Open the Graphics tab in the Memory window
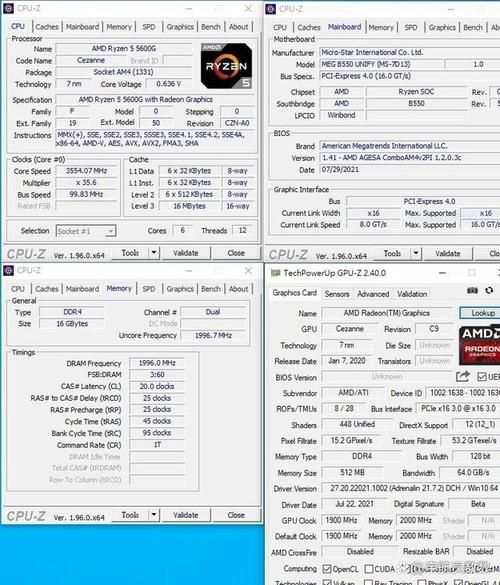Viewport: 500px width, 585px height. coord(180,289)
